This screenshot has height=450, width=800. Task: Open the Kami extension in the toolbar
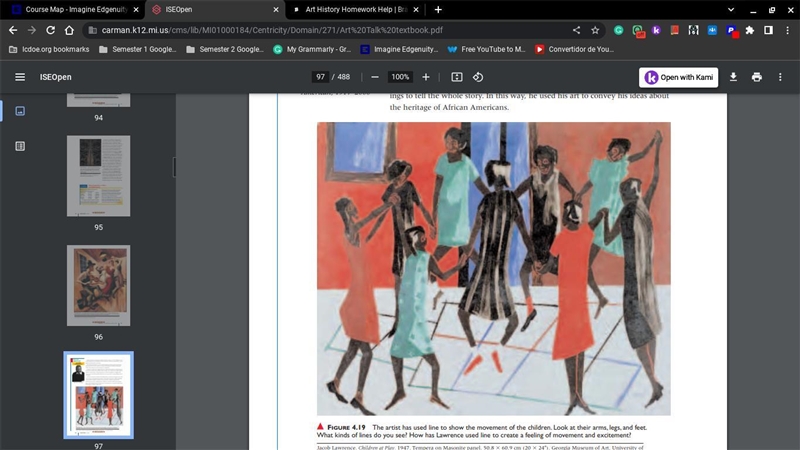(x=656, y=30)
